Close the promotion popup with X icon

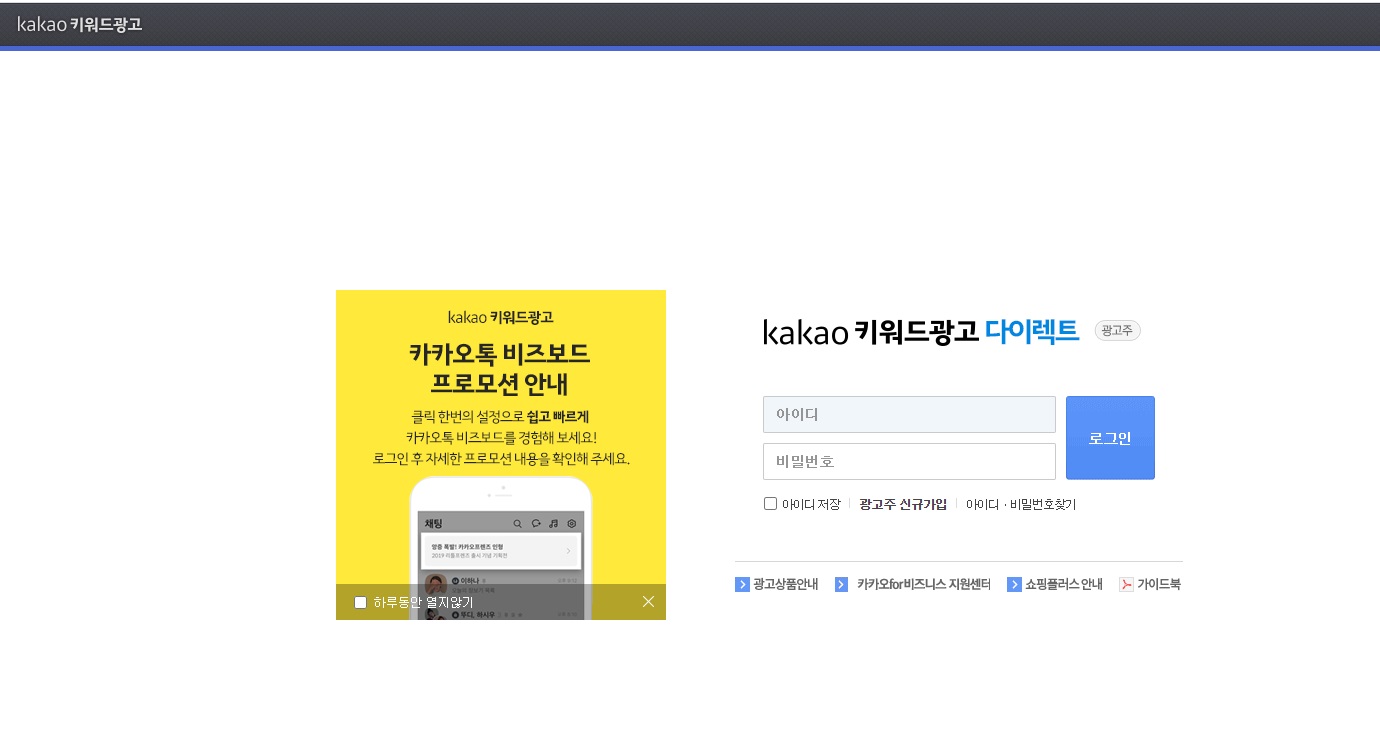point(648,601)
